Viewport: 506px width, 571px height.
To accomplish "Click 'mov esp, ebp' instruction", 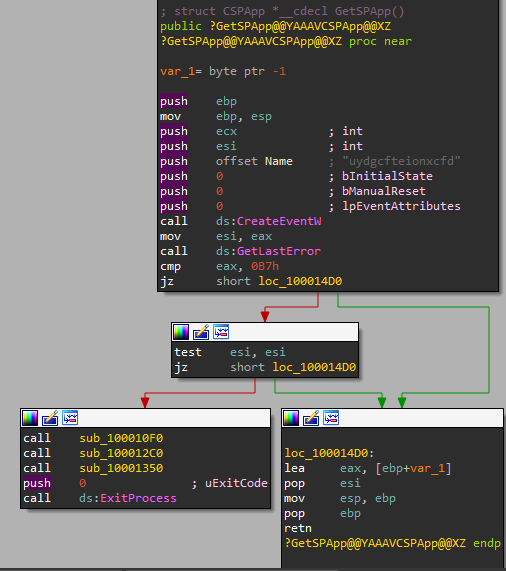I will [x=340, y=498].
